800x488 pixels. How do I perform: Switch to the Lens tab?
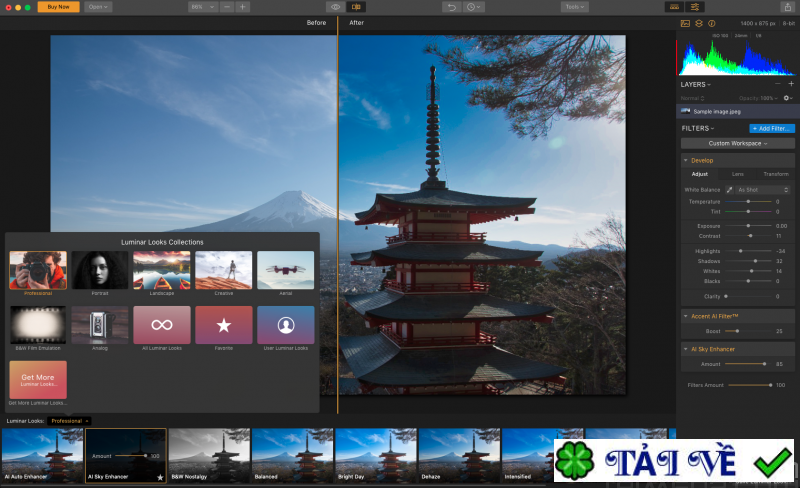tap(738, 174)
